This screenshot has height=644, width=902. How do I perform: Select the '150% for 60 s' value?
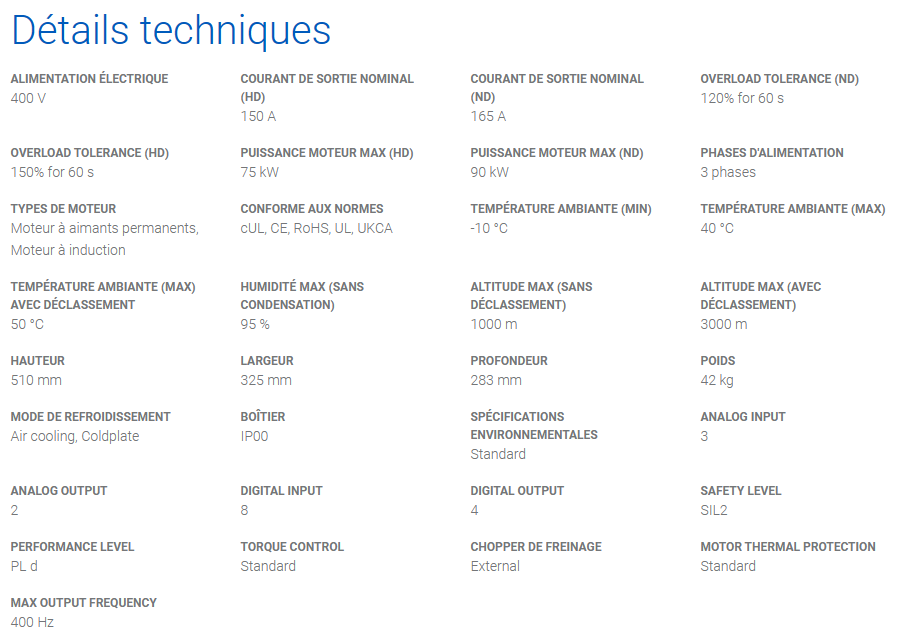(x=52, y=172)
